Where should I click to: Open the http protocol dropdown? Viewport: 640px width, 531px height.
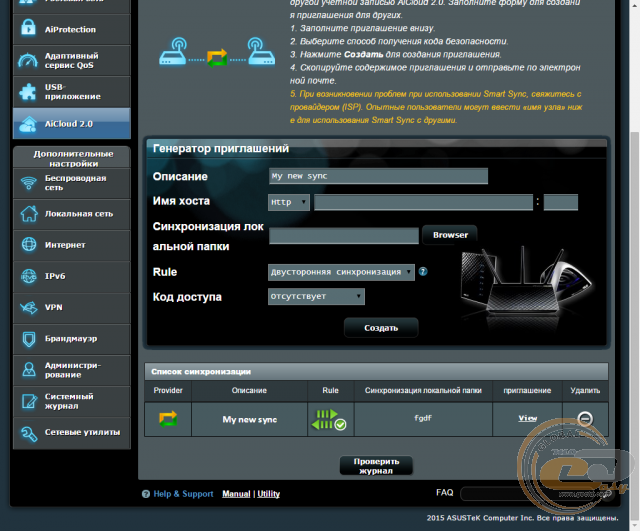tap(289, 202)
